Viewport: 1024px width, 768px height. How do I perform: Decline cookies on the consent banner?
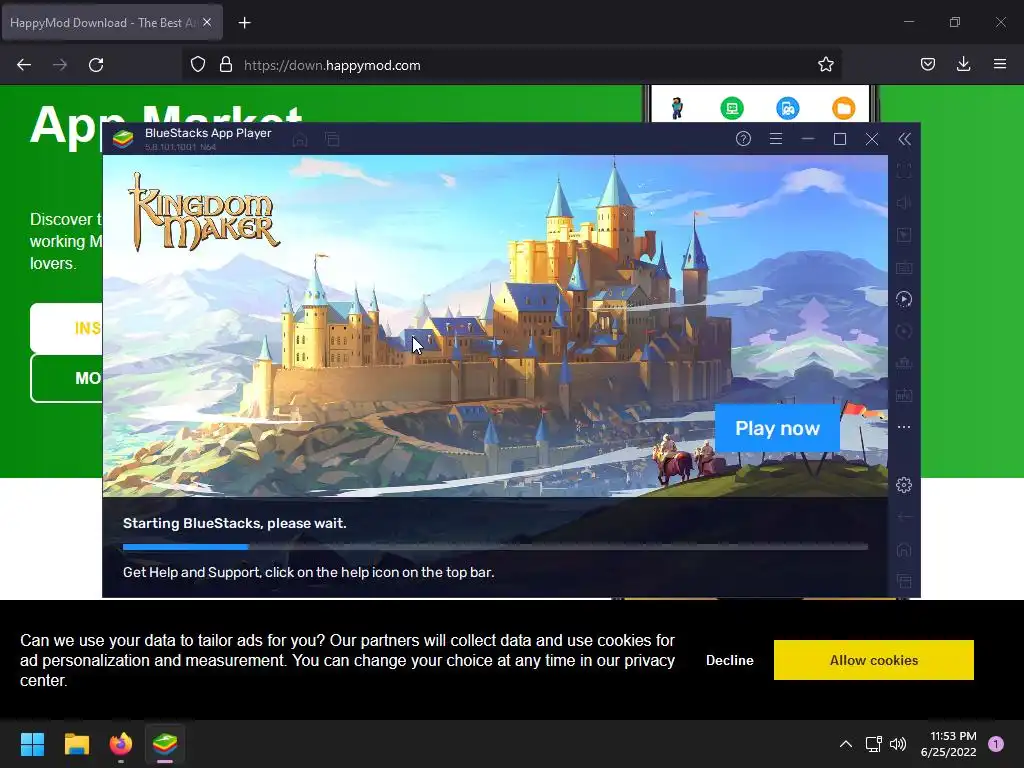(729, 660)
